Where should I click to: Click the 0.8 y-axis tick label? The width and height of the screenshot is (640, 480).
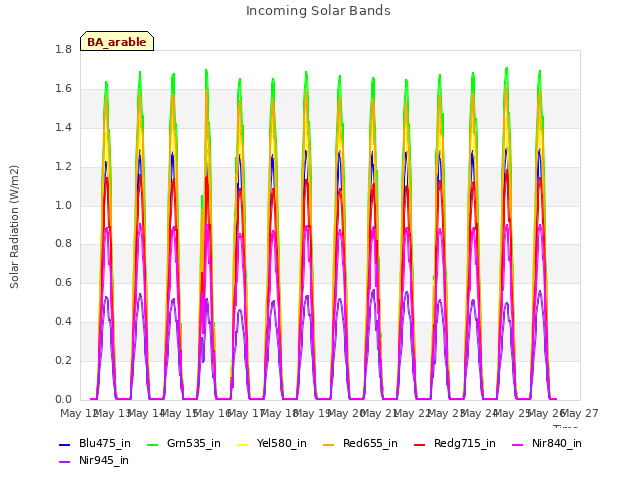(x=63, y=244)
